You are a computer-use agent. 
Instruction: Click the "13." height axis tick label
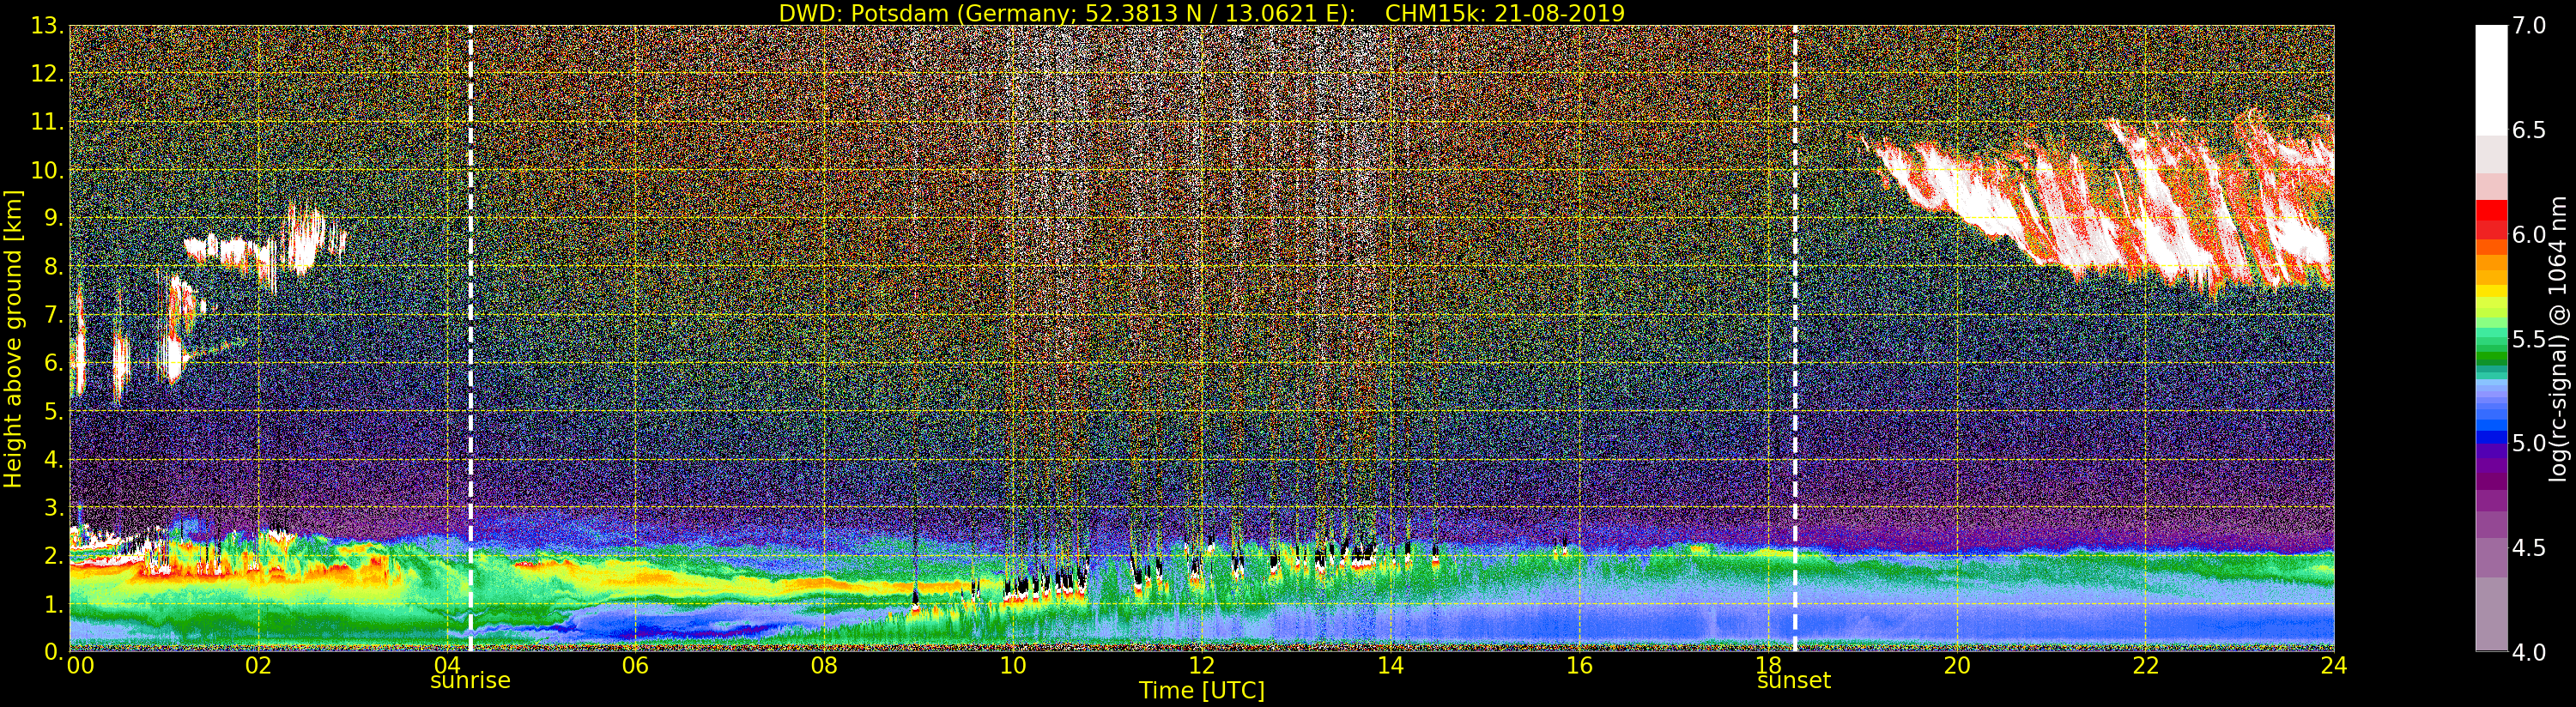click(47, 26)
